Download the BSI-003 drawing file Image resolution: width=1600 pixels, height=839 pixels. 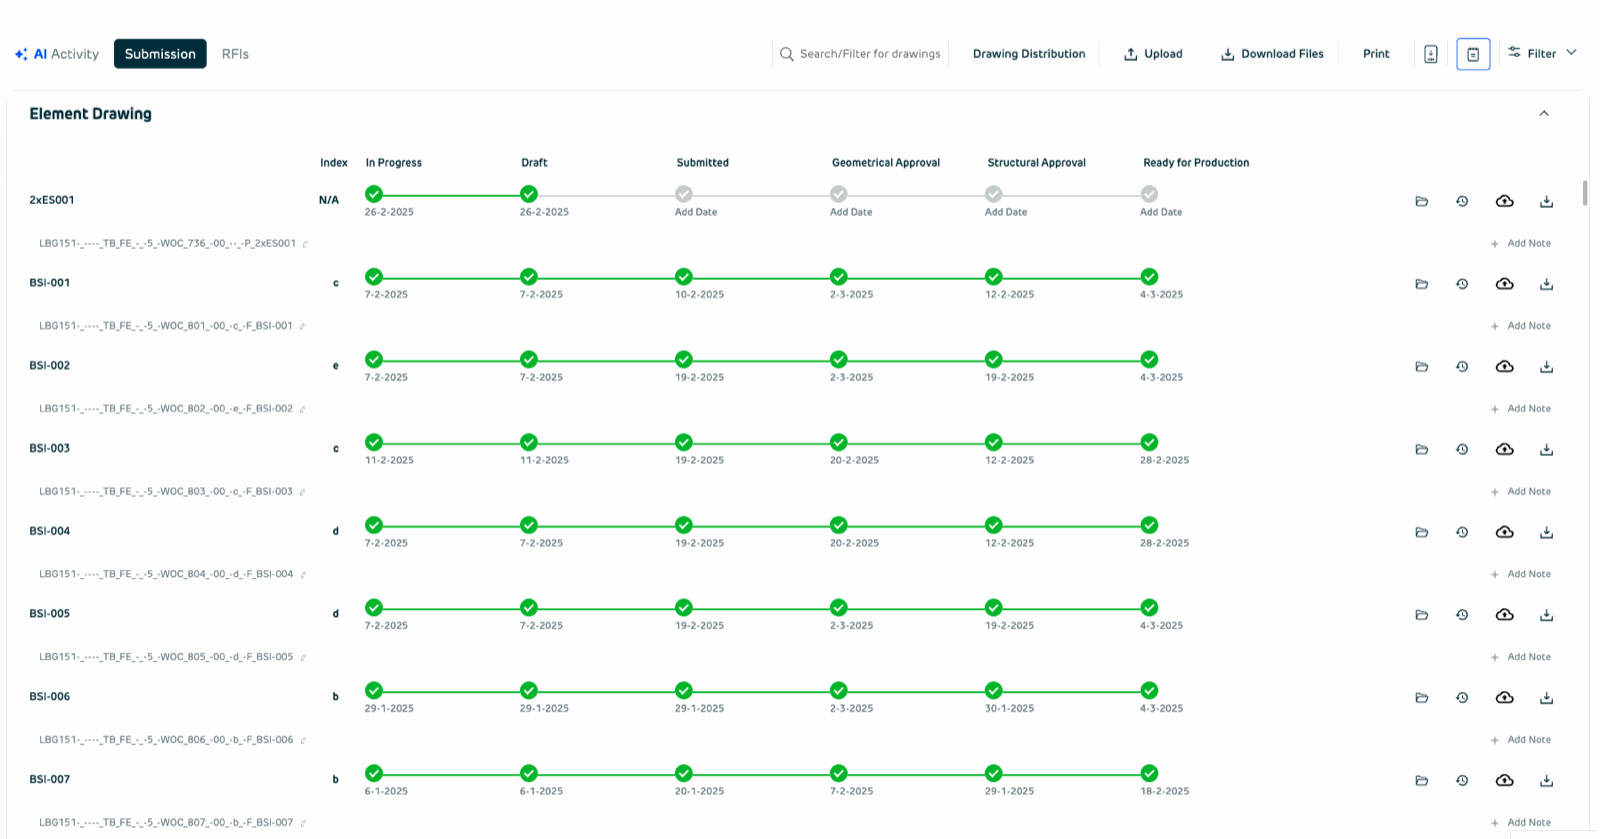pyautogui.click(x=1546, y=450)
